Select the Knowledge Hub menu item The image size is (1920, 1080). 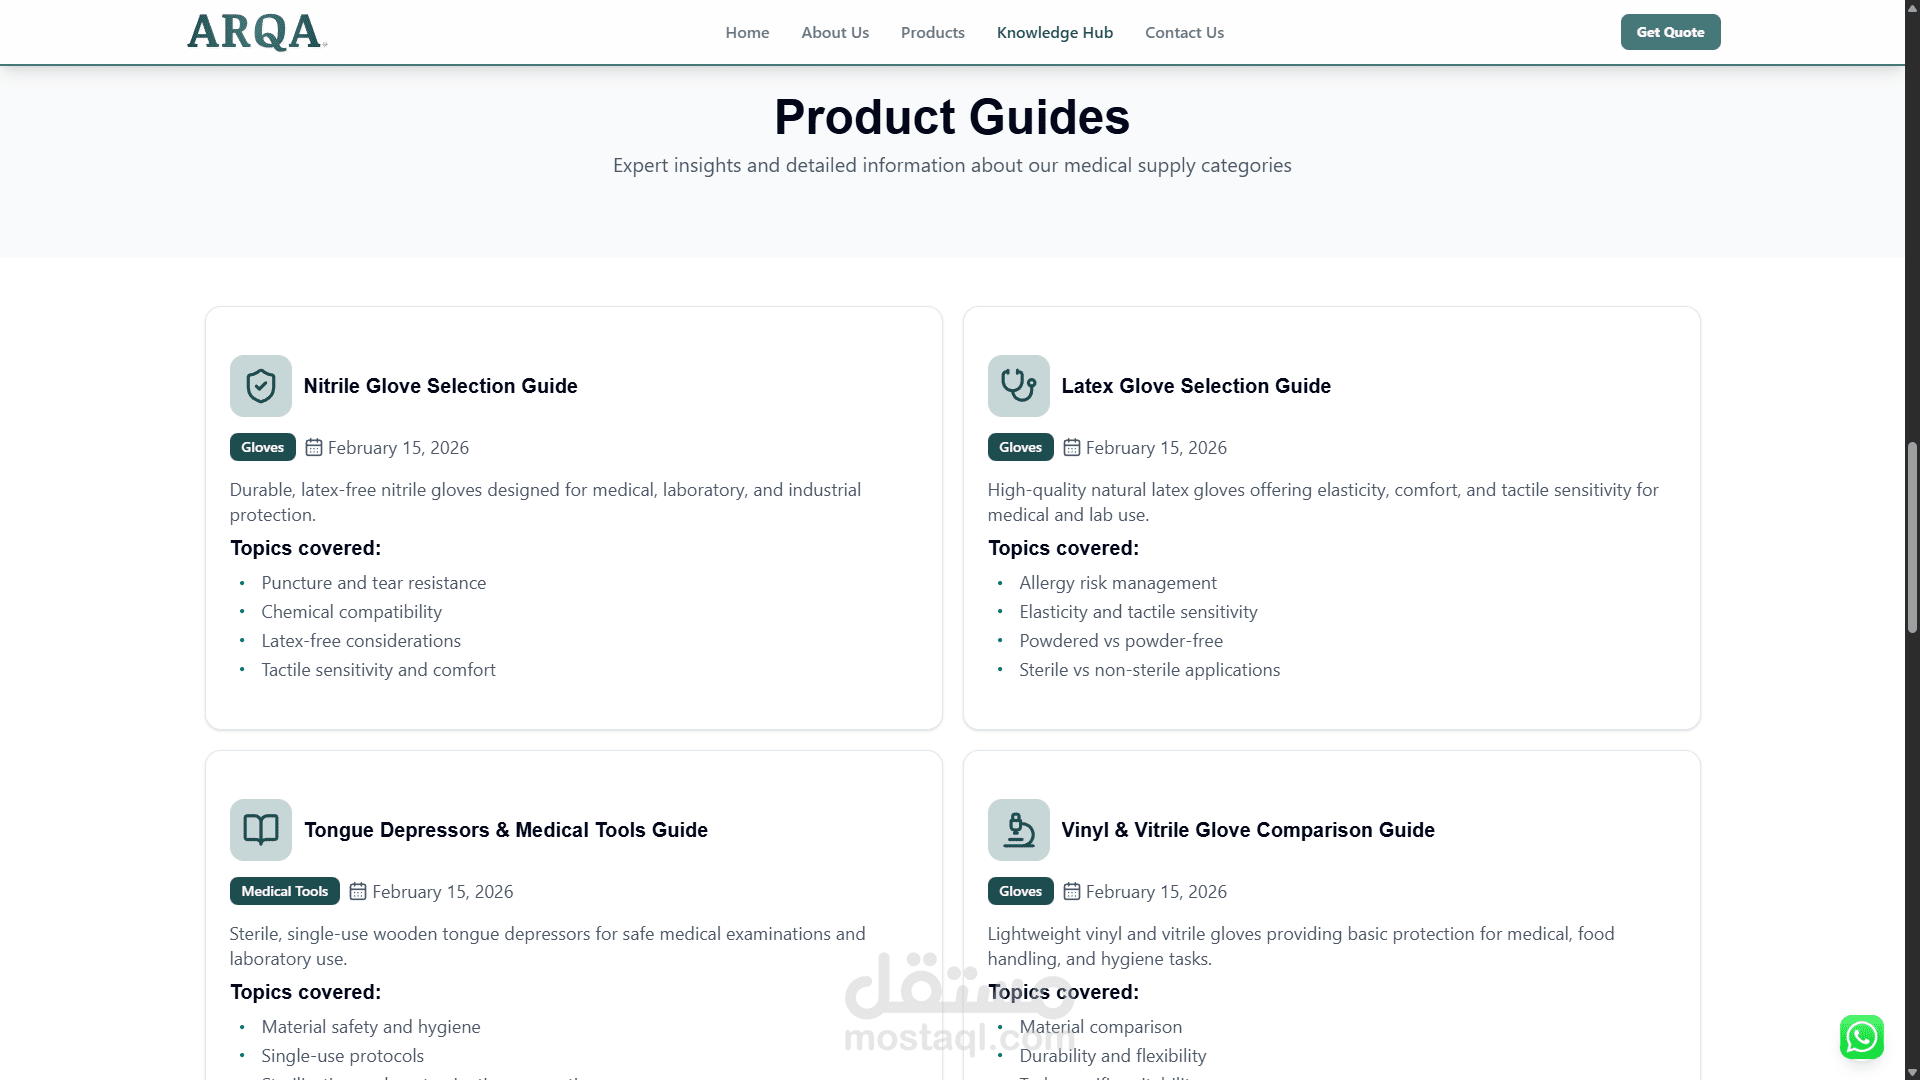[1054, 32]
